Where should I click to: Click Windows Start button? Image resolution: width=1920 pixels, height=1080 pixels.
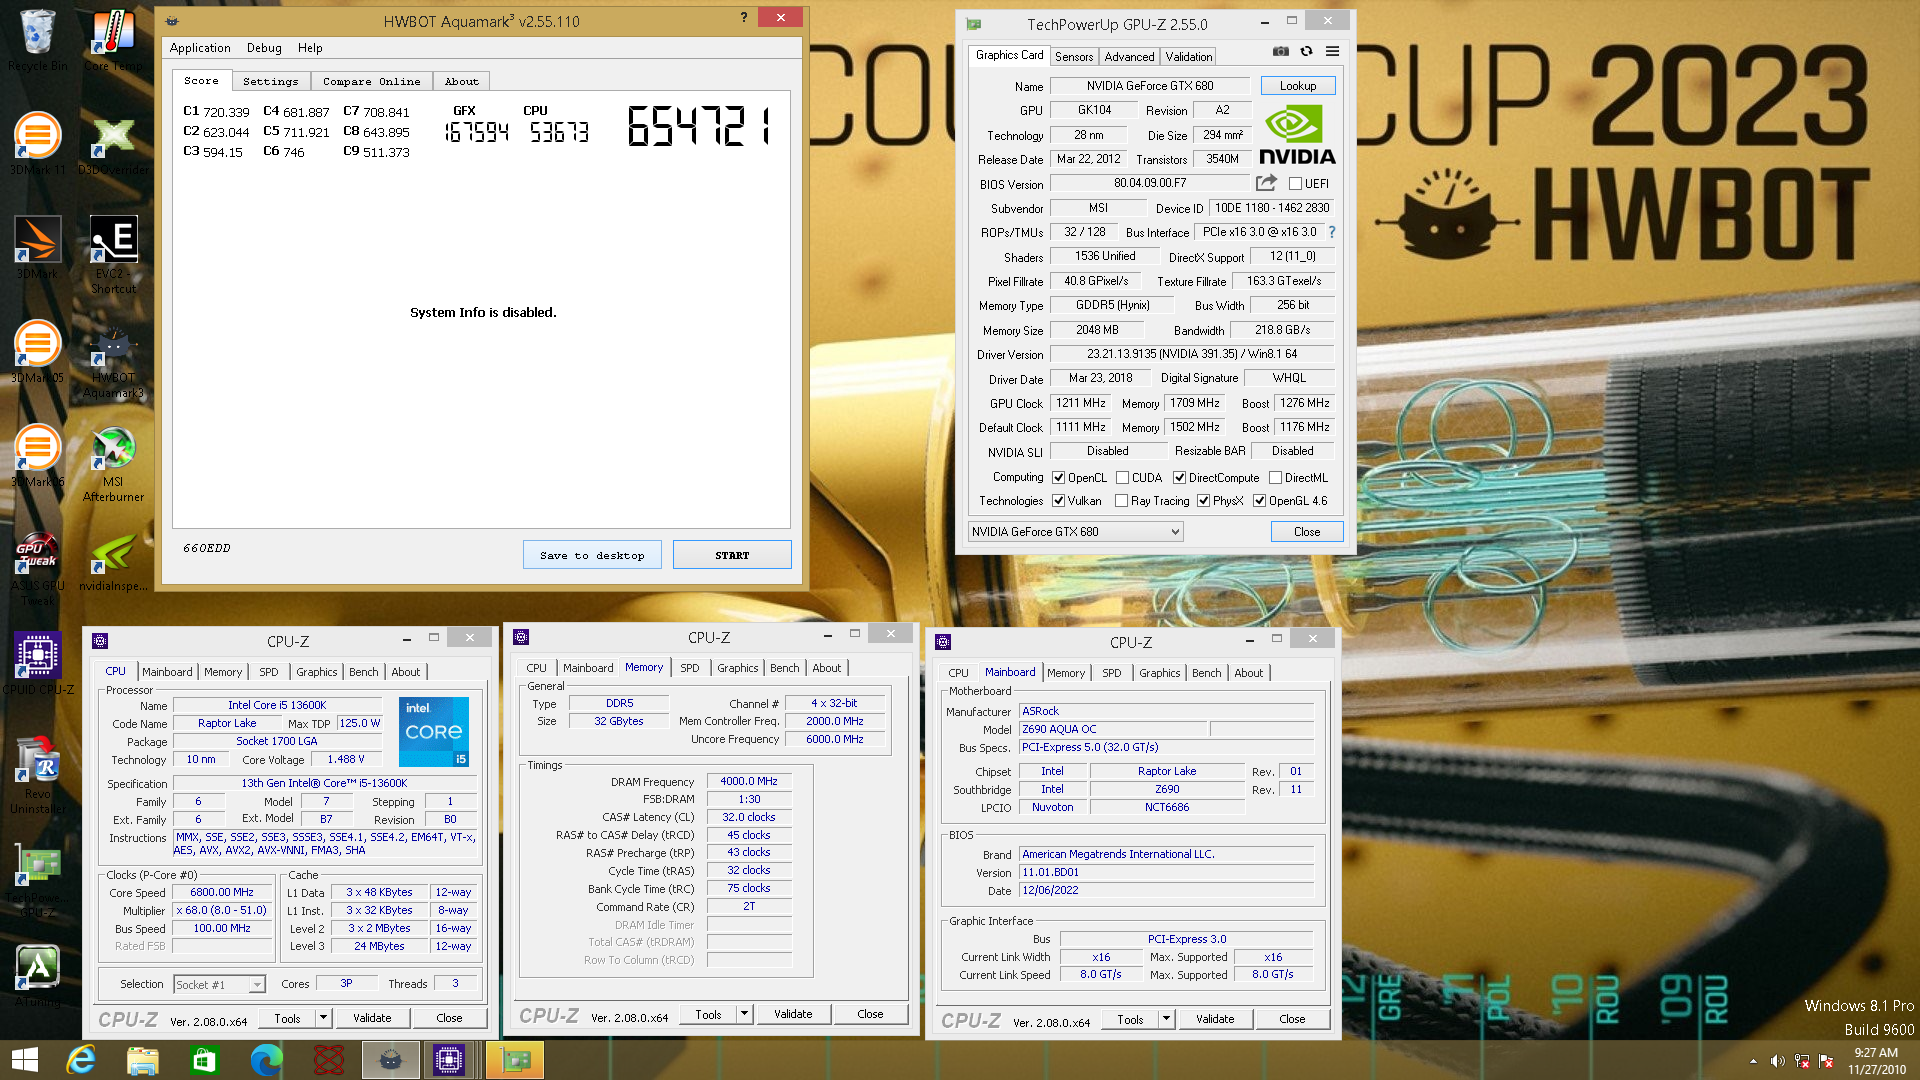click(x=24, y=1060)
